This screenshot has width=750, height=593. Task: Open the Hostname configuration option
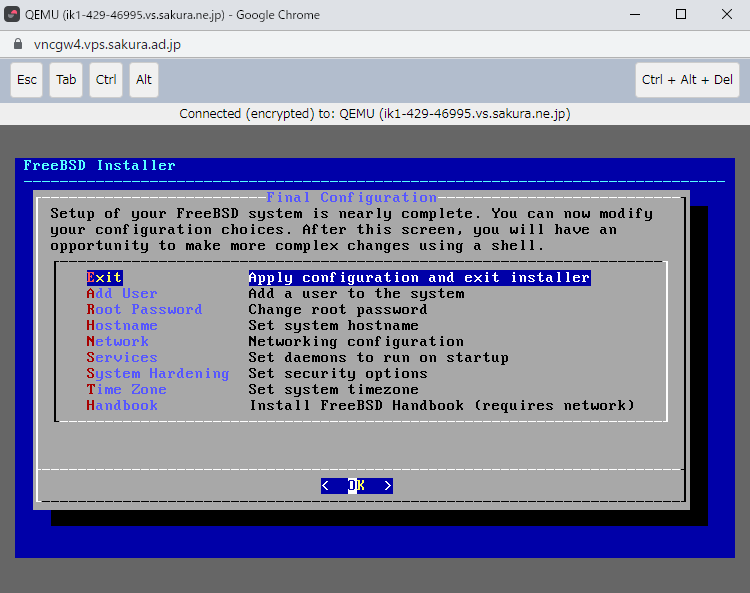click(121, 326)
